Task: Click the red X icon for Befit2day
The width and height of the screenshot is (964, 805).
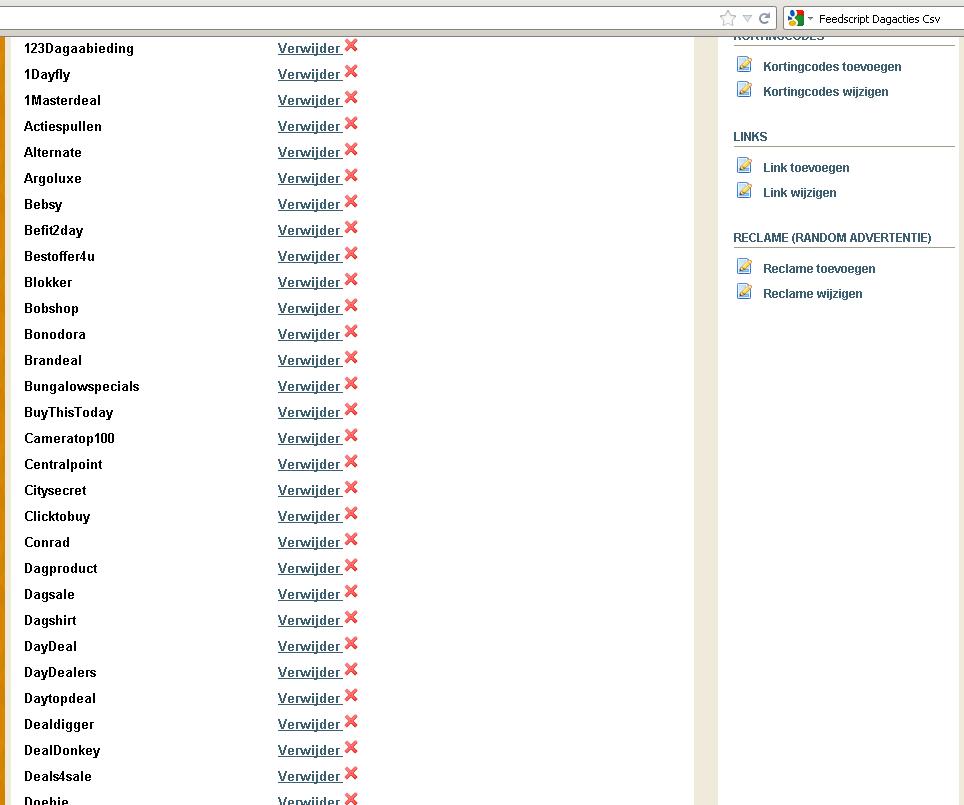Action: pos(351,228)
